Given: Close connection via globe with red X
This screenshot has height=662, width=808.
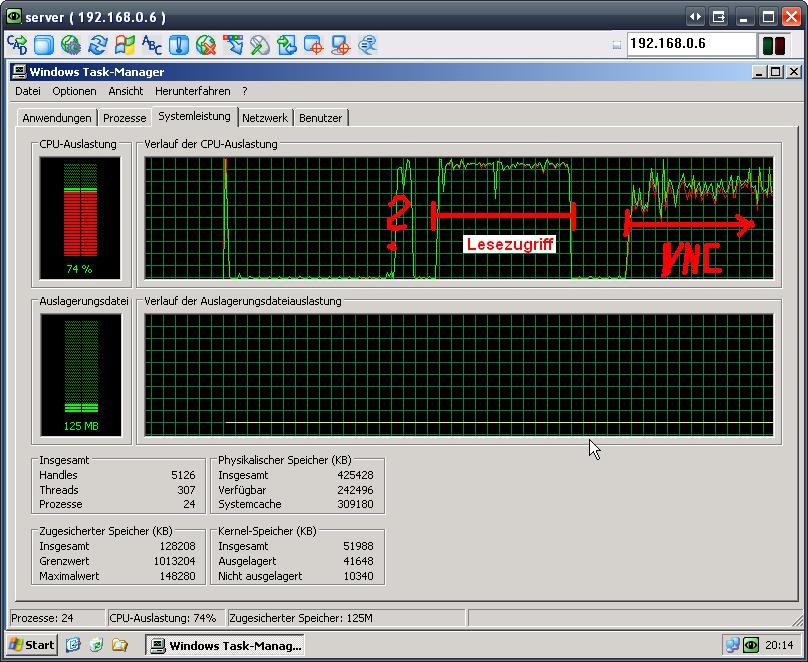Looking at the screenshot, I should click(x=206, y=45).
